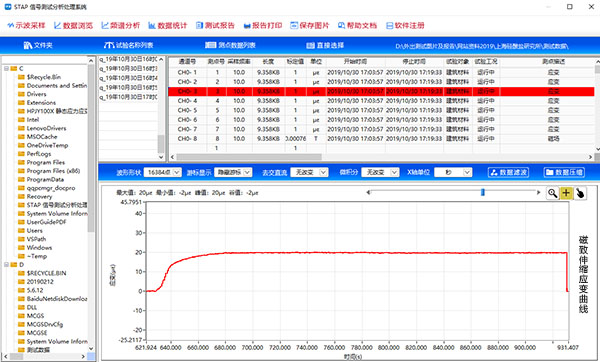Select last test name entry ending 17时
This screenshot has width=600, height=362.
[x=128, y=97]
